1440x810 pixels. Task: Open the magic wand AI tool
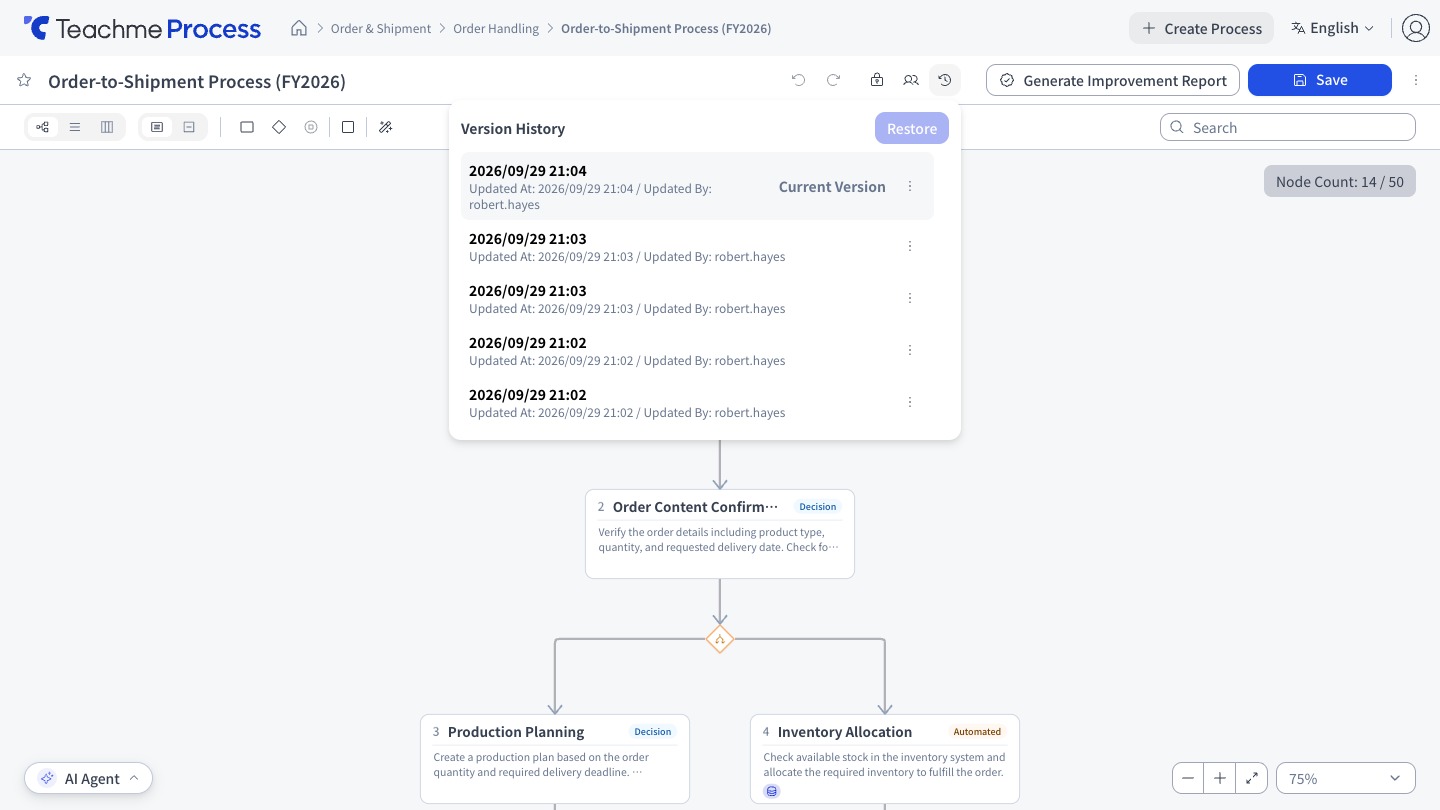click(x=386, y=127)
